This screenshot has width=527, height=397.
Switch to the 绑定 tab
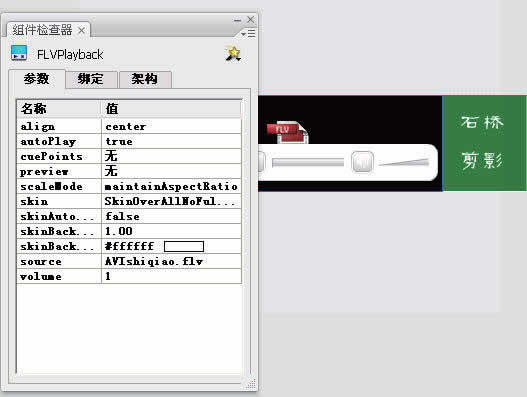coord(91,79)
